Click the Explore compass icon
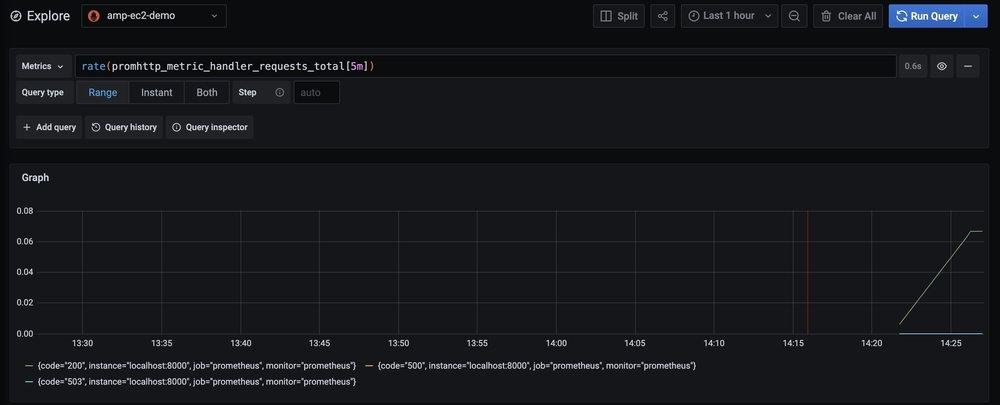Screen dimensions: 1000x405 (x=16, y=16)
